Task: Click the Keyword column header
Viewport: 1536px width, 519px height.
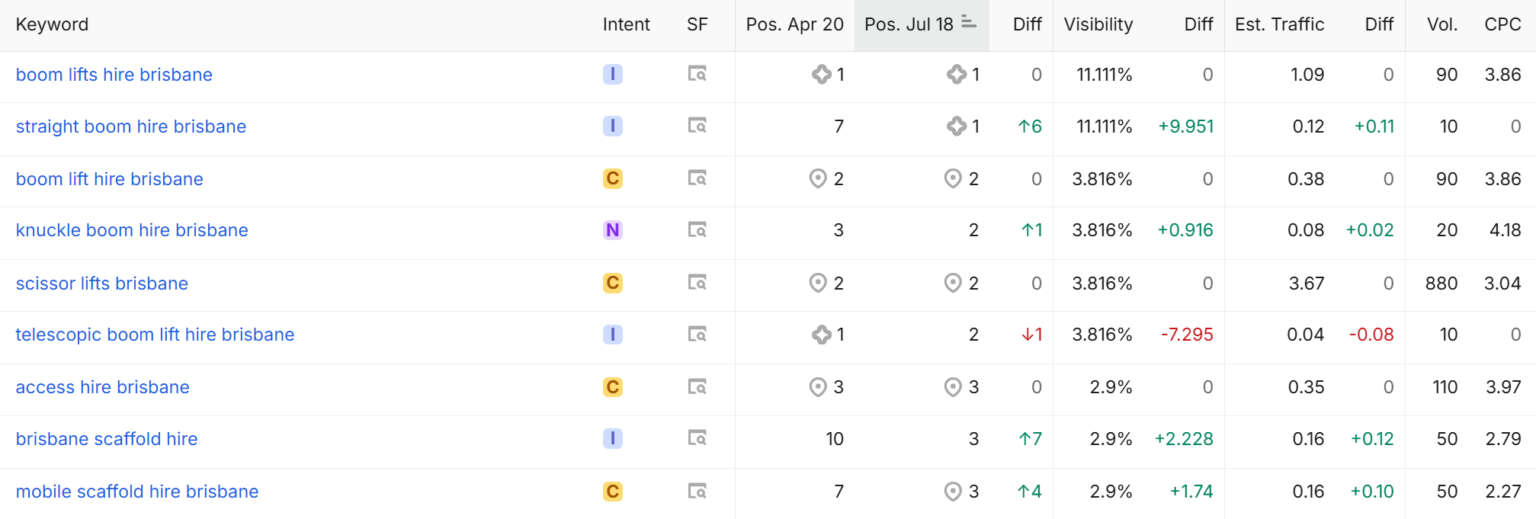Action: [x=52, y=24]
